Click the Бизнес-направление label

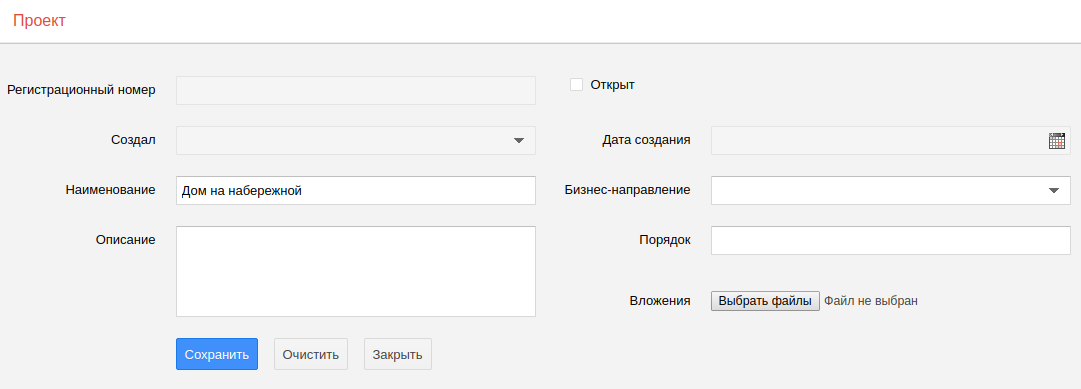click(x=627, y=190)
